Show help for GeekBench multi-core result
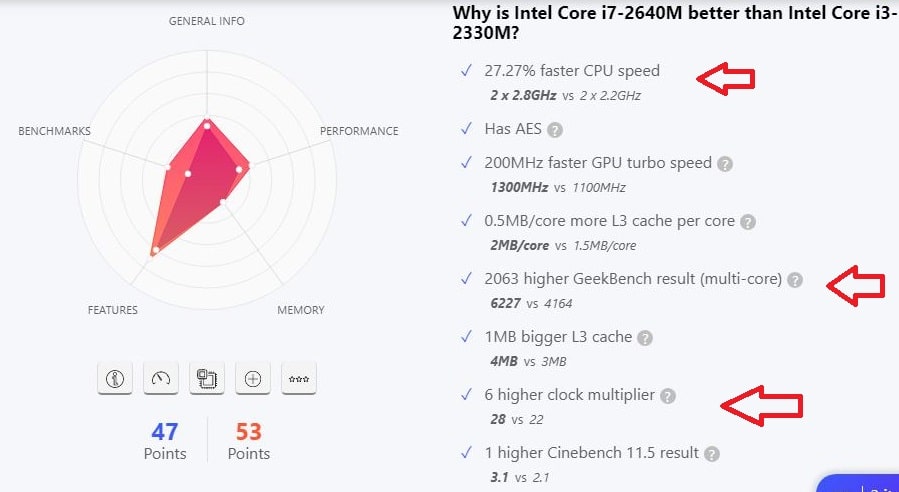The width and height of the screenshot is (899, 492). tap(795, 280)
